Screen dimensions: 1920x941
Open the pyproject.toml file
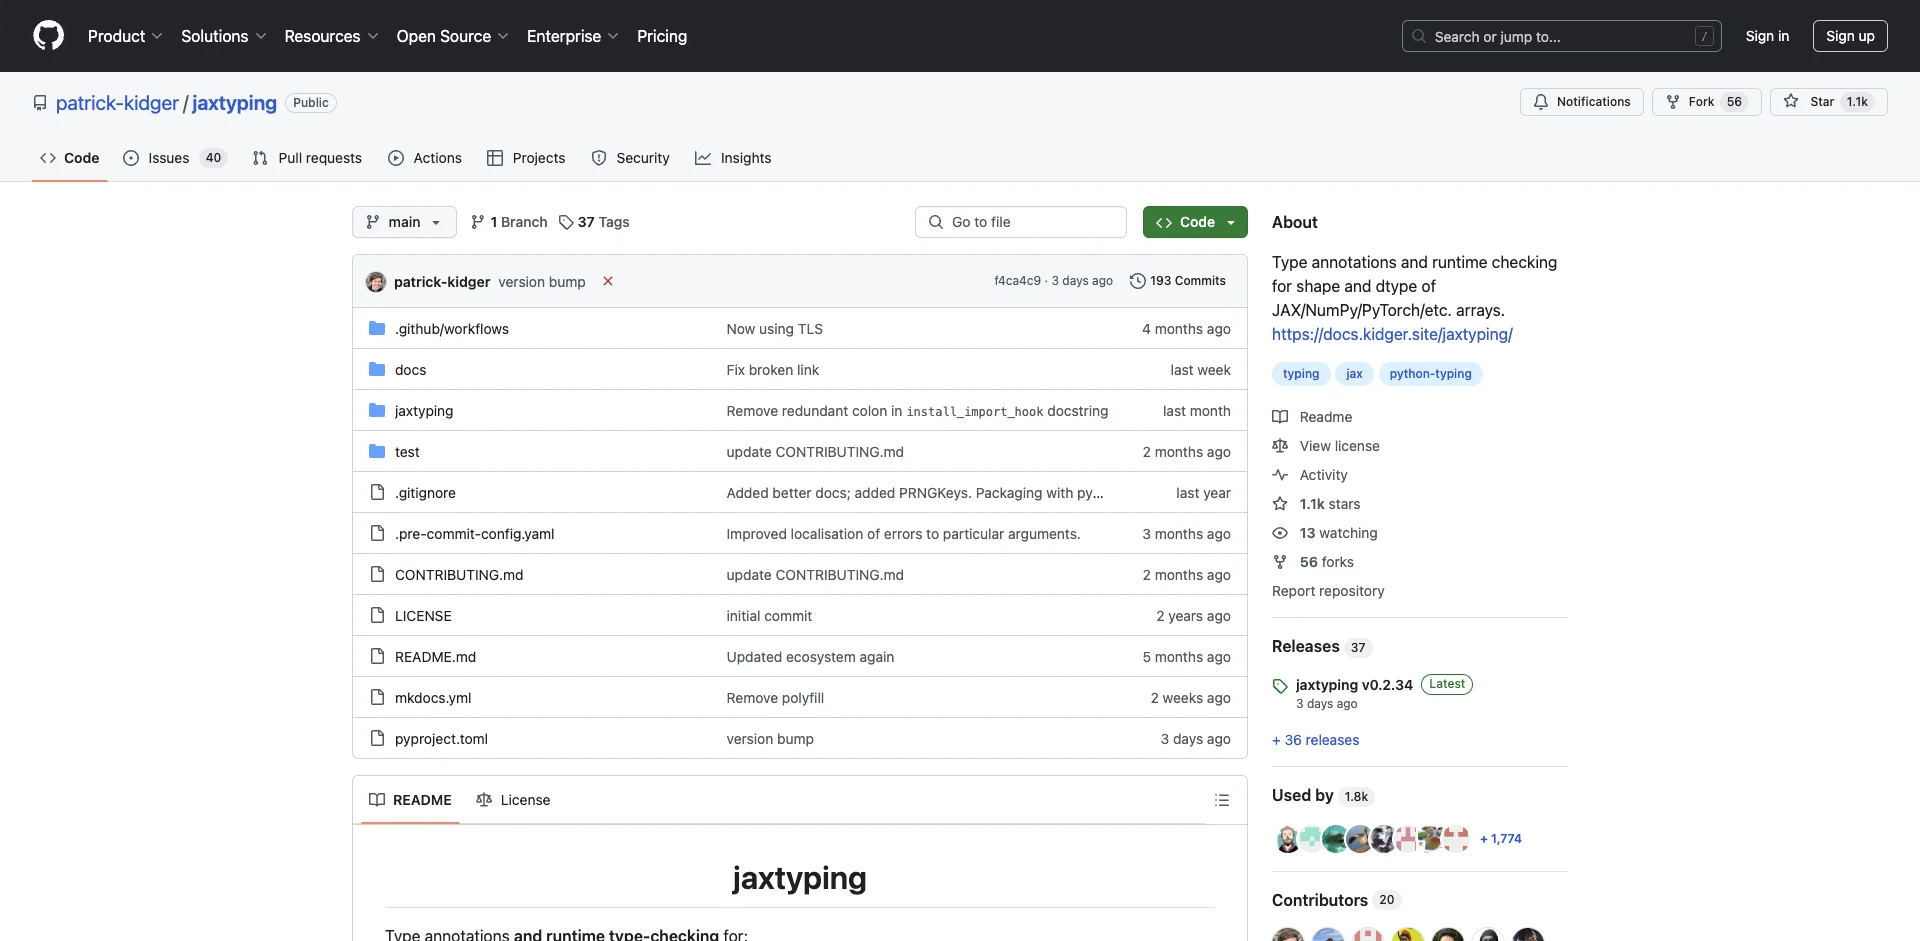(x=441, y=739)
